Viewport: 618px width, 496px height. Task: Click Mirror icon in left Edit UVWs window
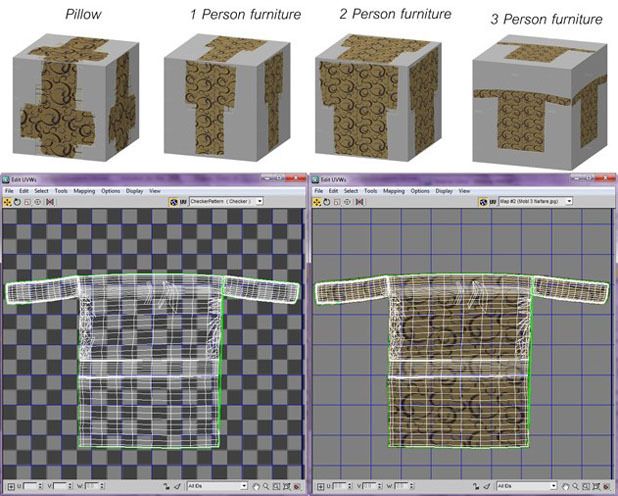[x=50, y=202]
